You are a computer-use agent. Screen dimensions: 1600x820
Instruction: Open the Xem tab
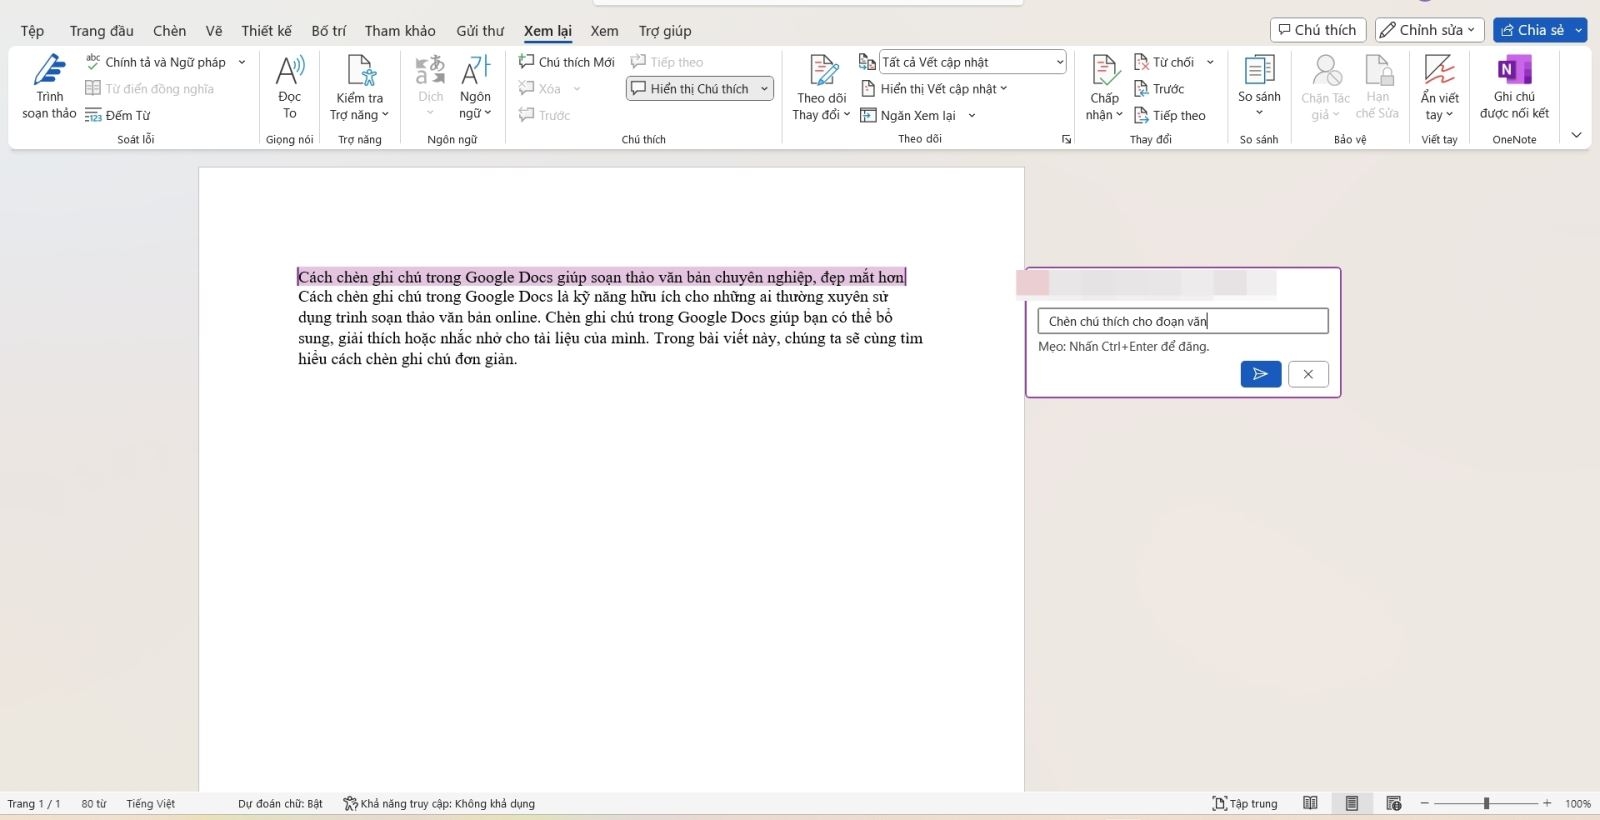click(x=604, y=31)
